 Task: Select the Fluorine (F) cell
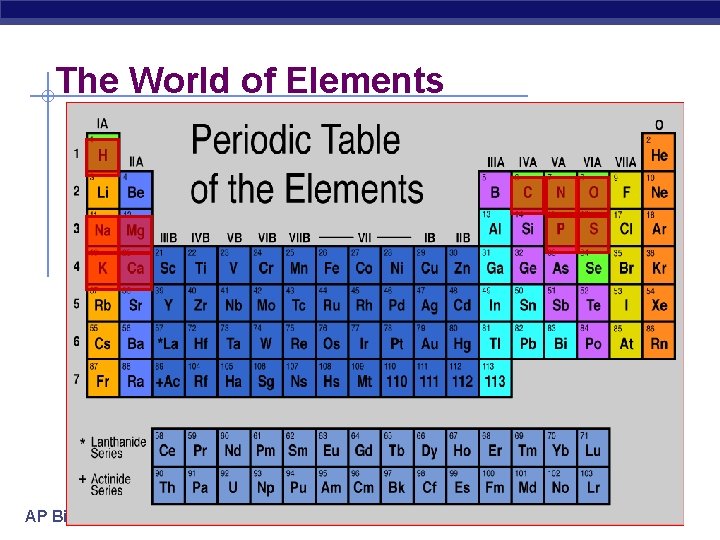pos(626,190)
